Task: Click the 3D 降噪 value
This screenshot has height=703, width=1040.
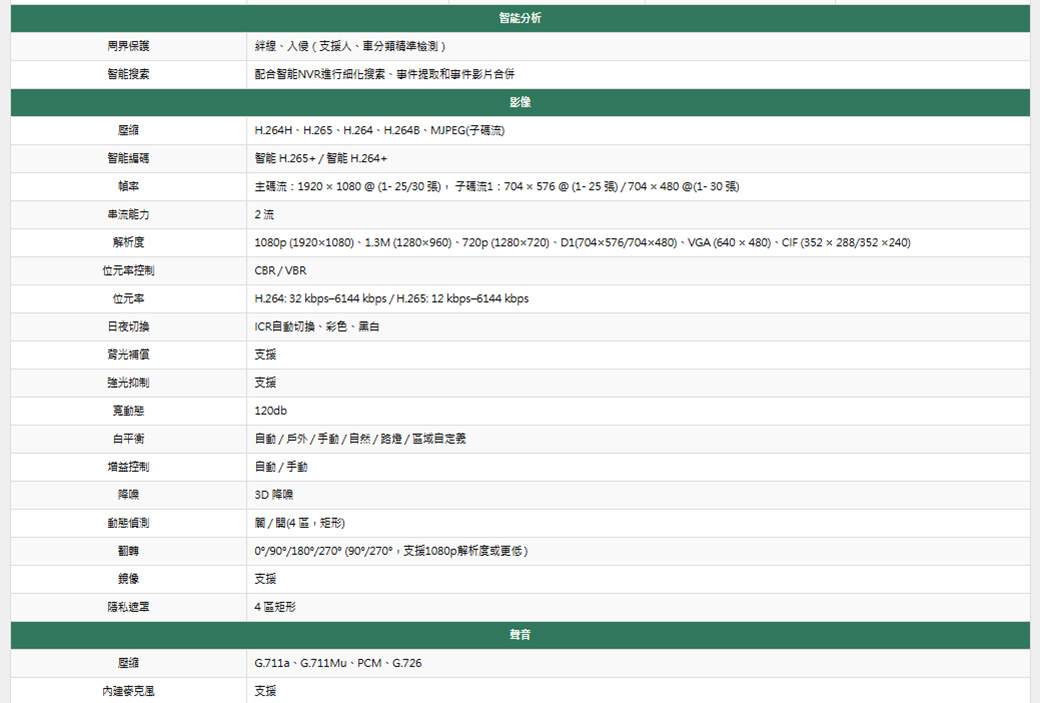Action: (x=274, y=495)
